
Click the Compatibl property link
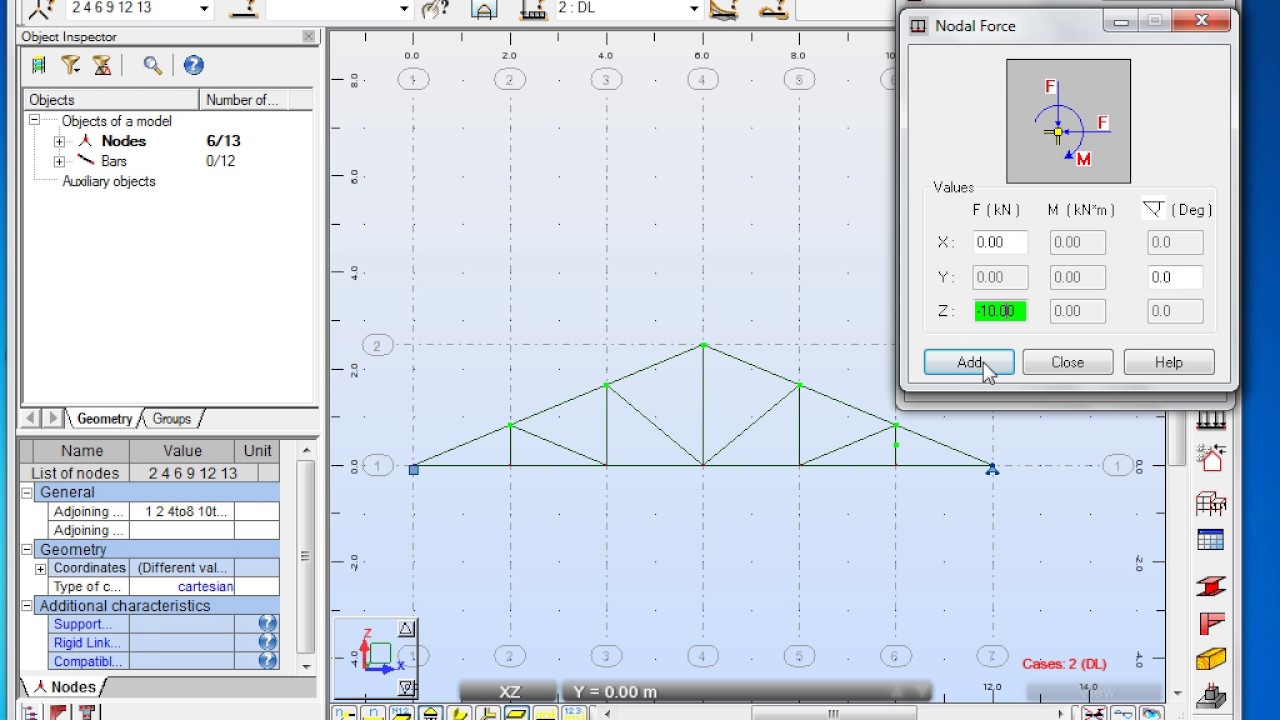(88, 662)
